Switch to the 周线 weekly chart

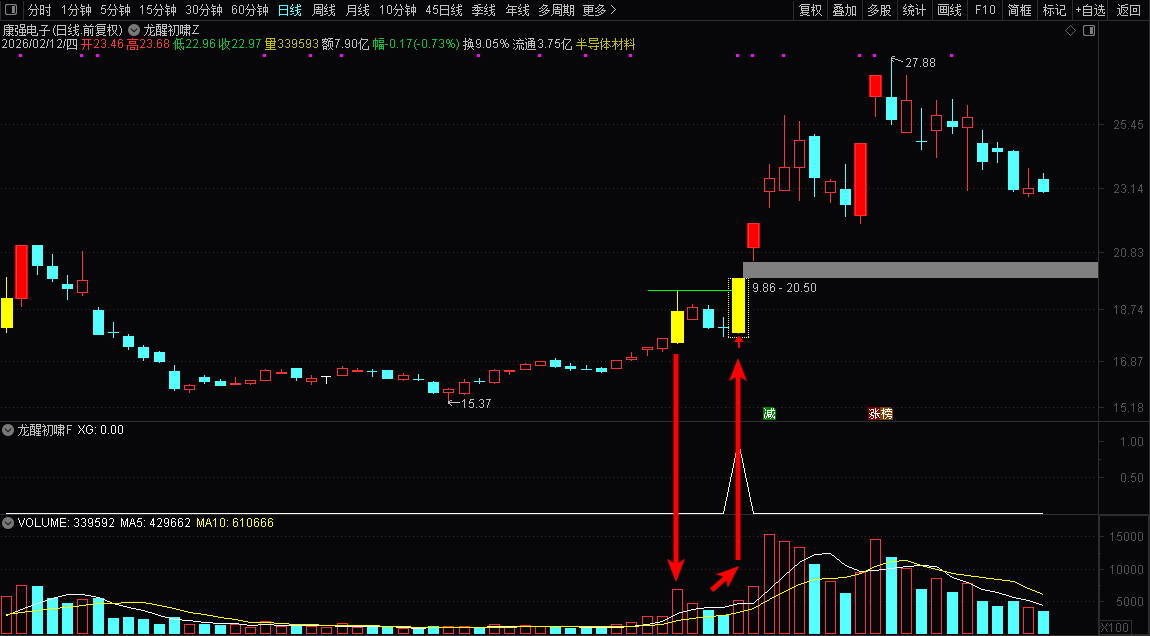(x=323, y=10)
